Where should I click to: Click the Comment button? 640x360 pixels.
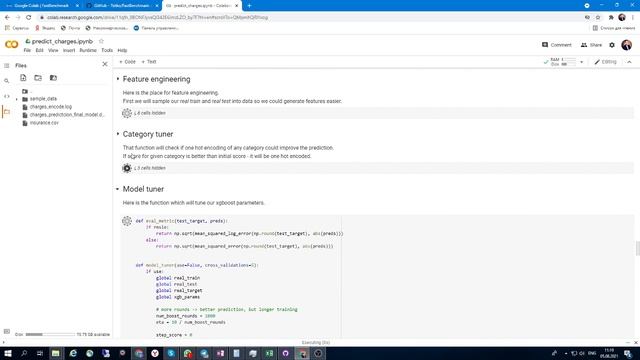coord(556,45)
